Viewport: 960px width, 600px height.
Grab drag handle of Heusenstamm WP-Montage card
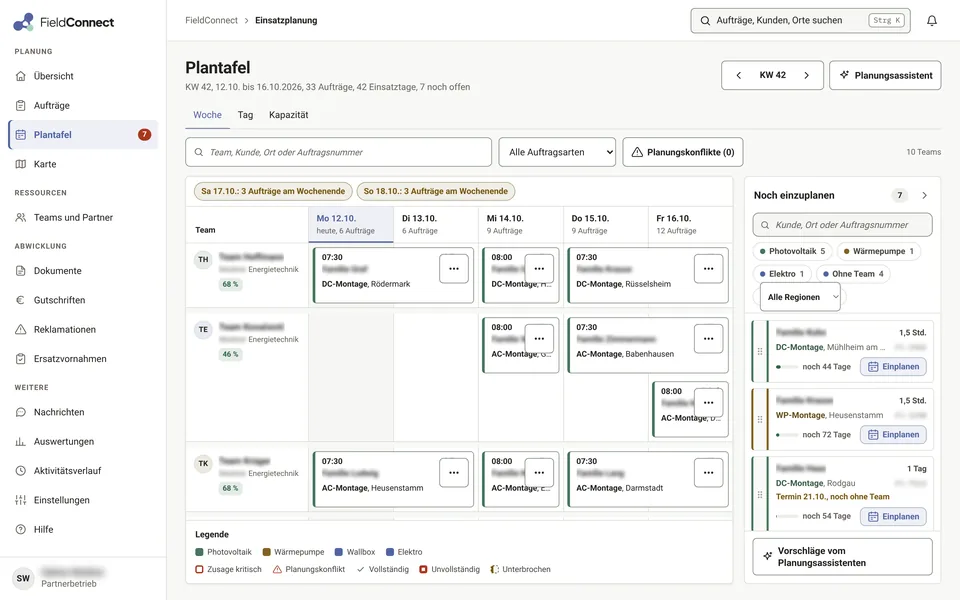(760, 419)
